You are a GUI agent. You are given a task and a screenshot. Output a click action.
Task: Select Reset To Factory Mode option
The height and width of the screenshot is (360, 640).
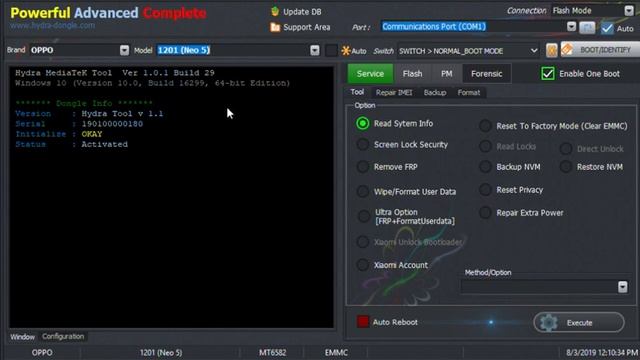click(x=485, y=126)
